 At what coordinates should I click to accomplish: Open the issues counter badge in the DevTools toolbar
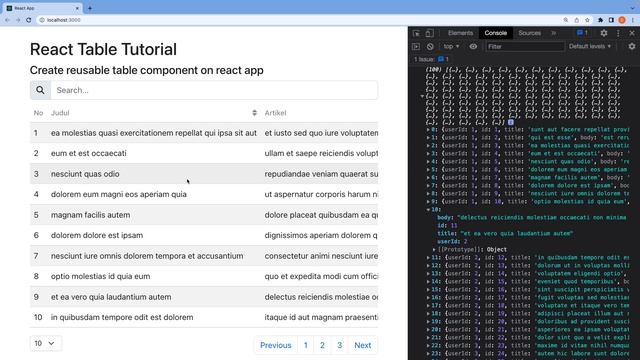click(x=582, y=33)
